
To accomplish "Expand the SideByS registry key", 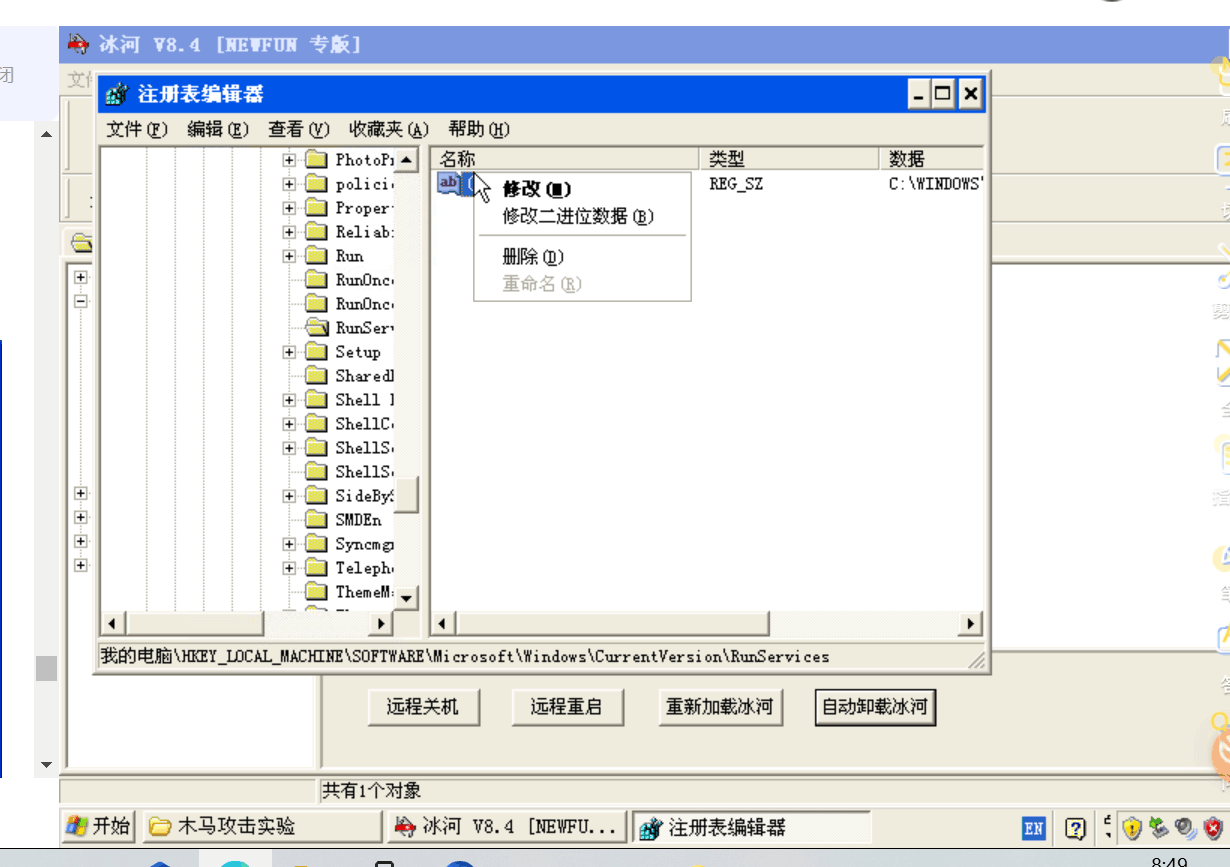I will 289,496.
